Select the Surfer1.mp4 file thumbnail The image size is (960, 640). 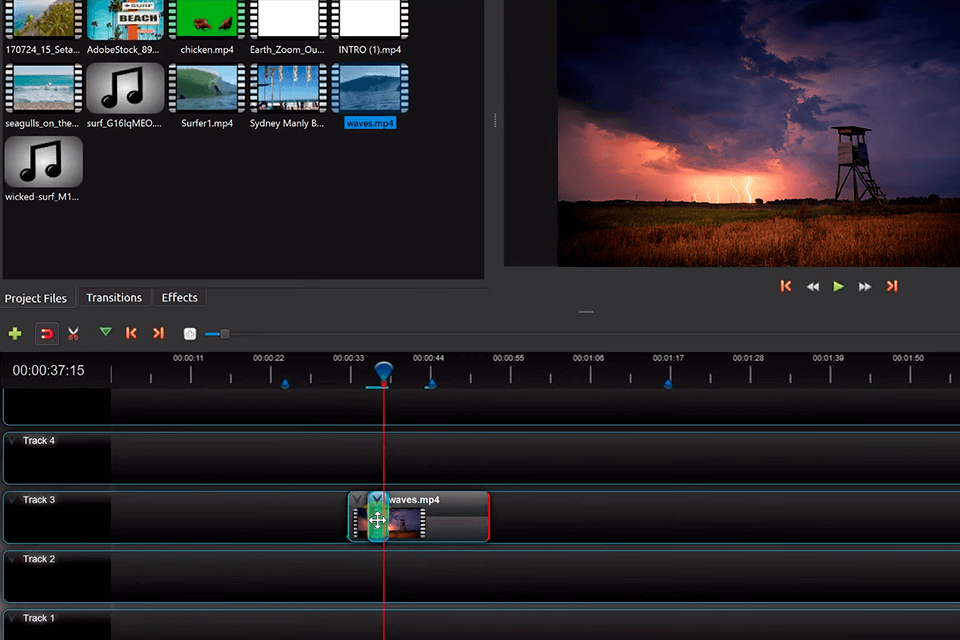point(207,88)
